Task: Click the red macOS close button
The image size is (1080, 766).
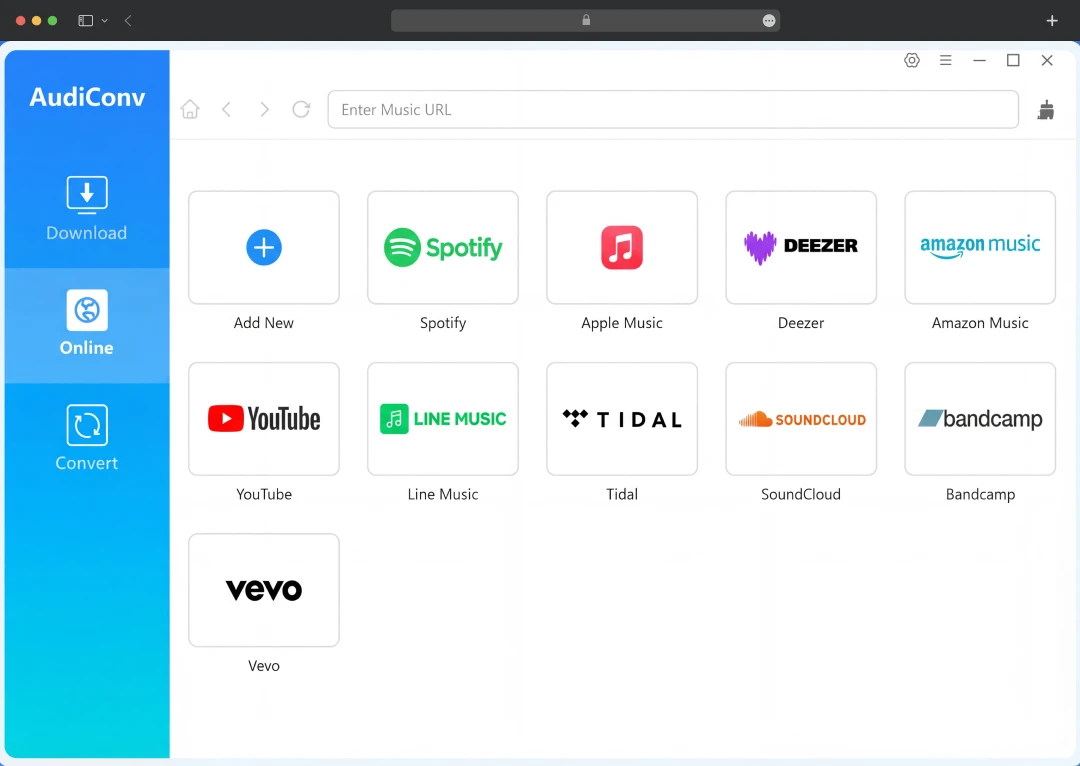Action: click(x=21, y=21)
